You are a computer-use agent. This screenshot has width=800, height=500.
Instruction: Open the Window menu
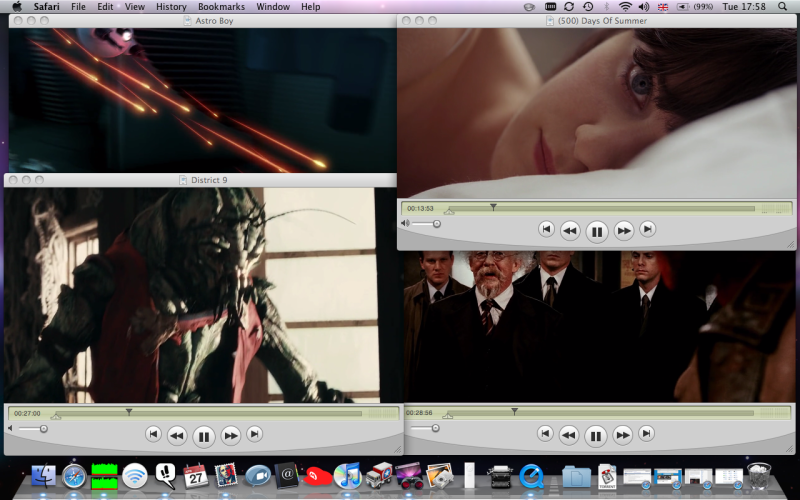[x=273, y=7]
